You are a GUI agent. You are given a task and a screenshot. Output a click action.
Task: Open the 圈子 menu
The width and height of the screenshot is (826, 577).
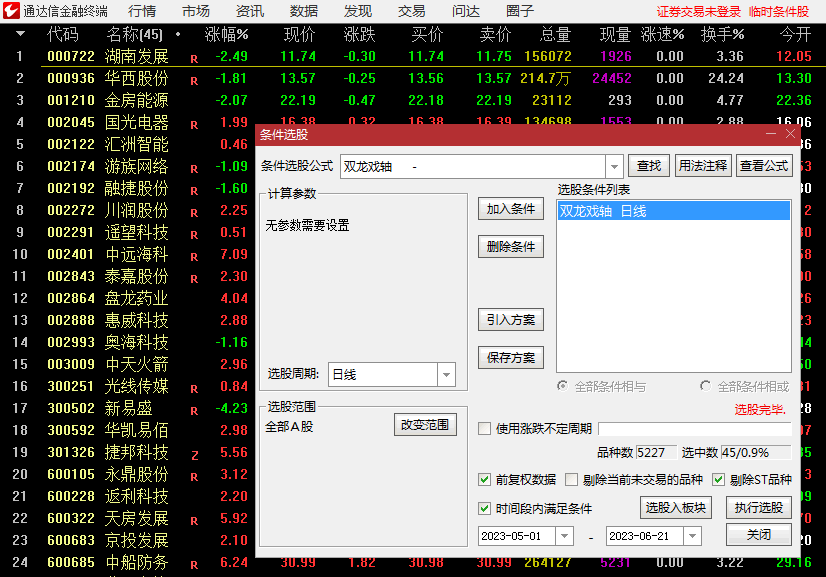coord(519,11)
